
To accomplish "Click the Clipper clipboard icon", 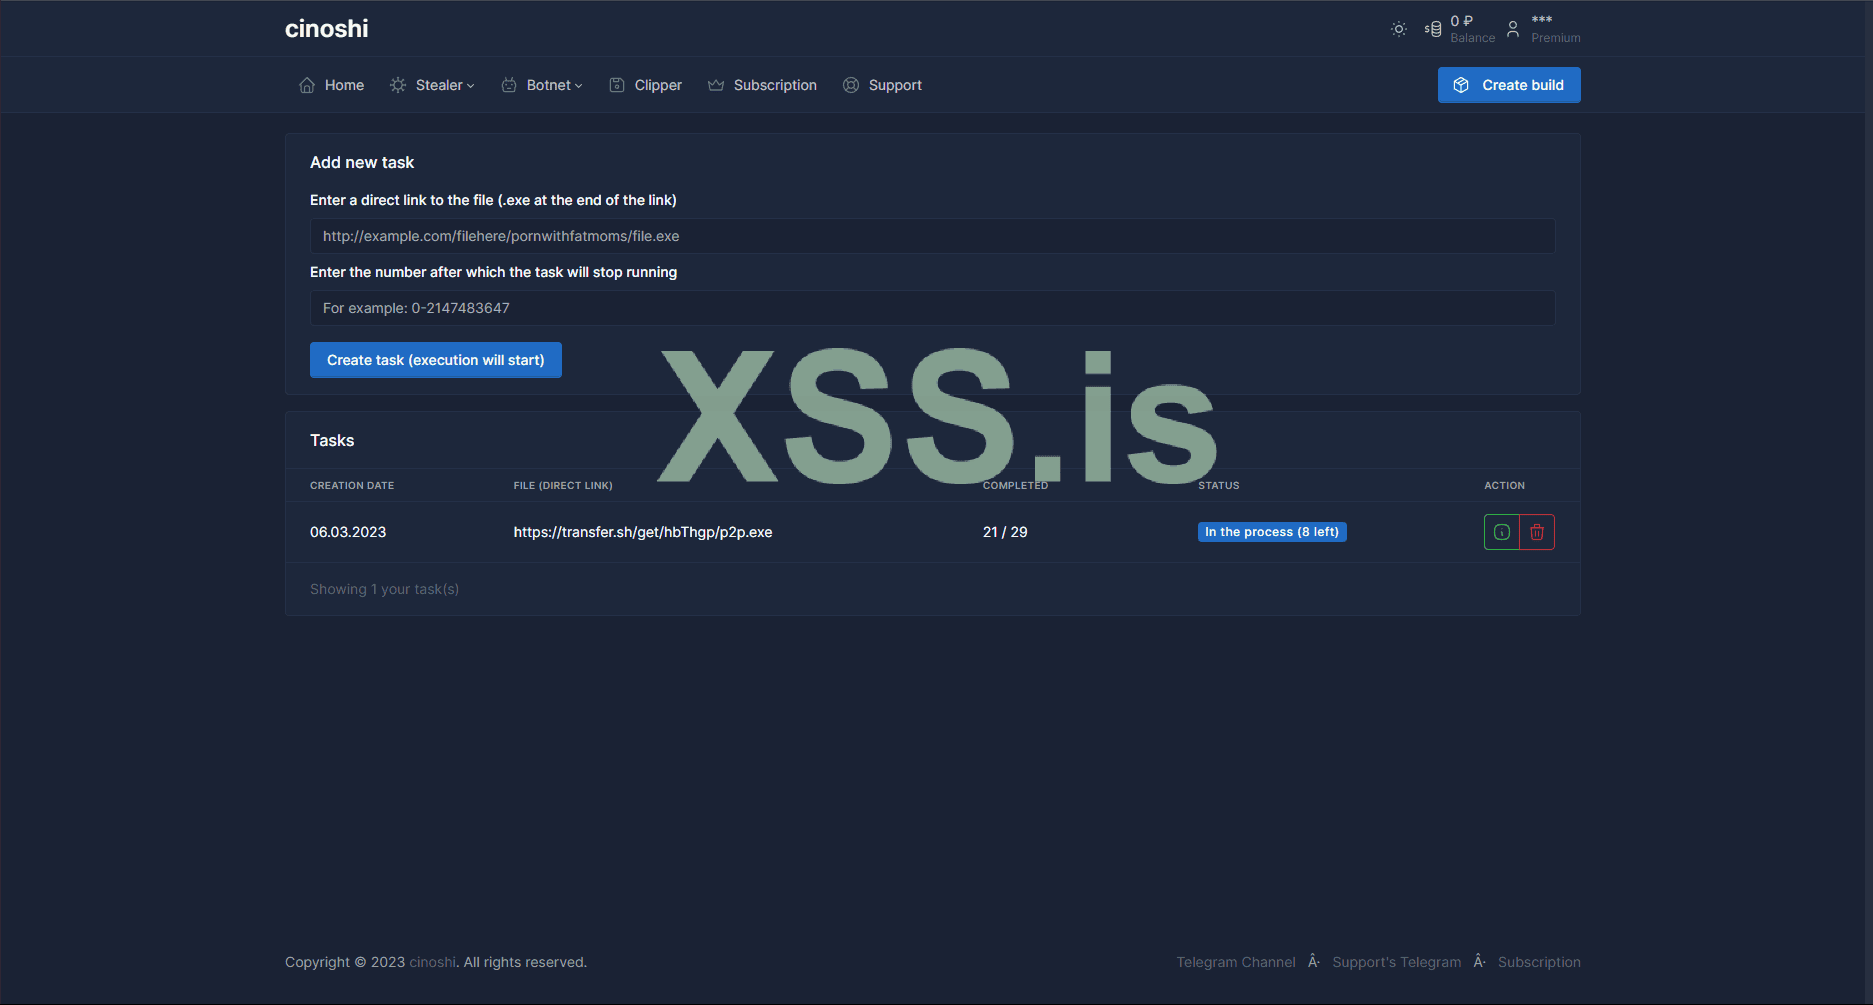I will point(617,85).
